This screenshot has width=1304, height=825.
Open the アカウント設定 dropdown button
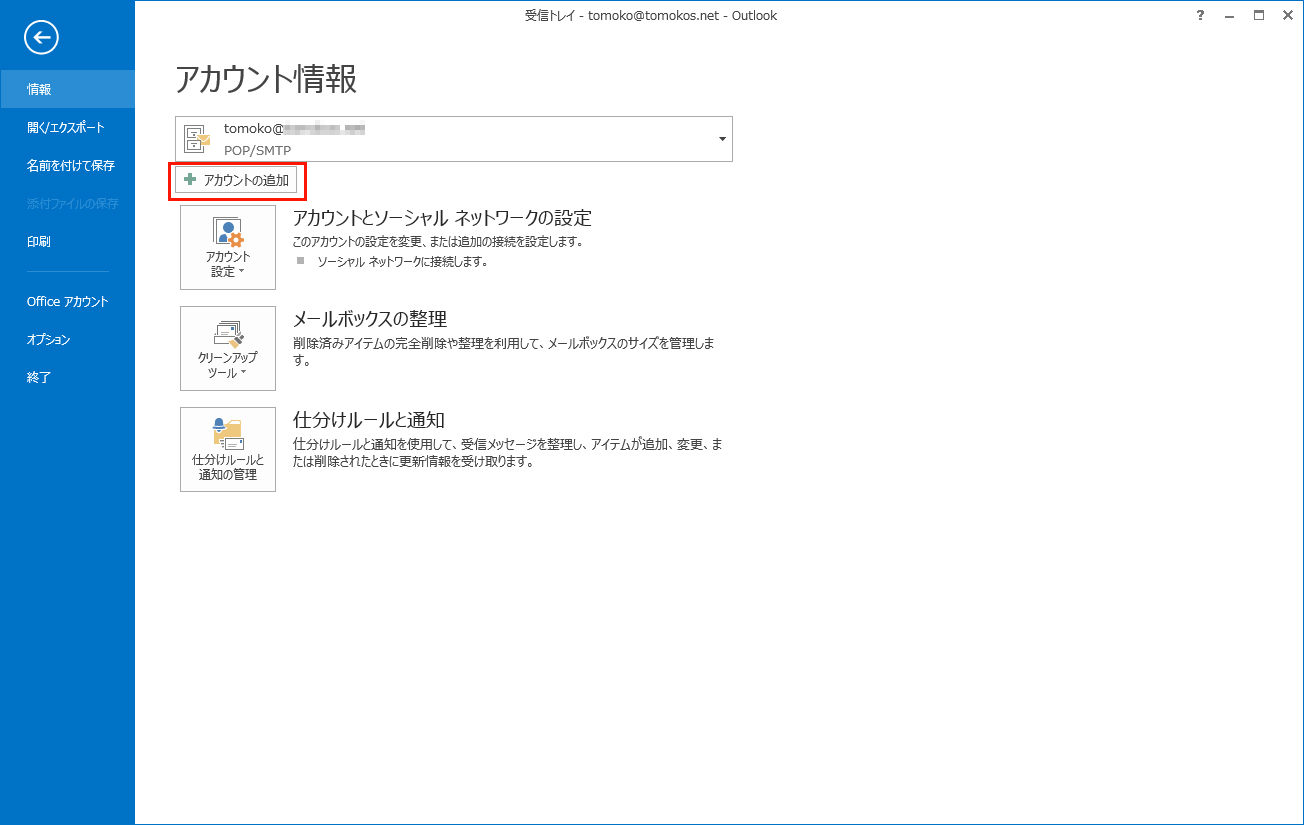(x=228, y=247)
